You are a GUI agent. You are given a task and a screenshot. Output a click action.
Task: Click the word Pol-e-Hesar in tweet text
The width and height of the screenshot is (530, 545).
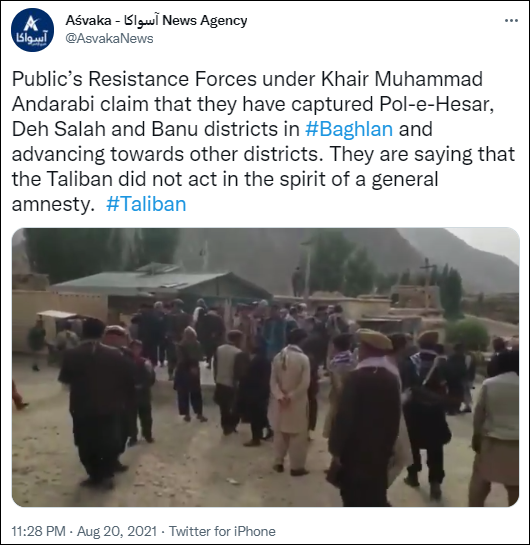(437, 104)
